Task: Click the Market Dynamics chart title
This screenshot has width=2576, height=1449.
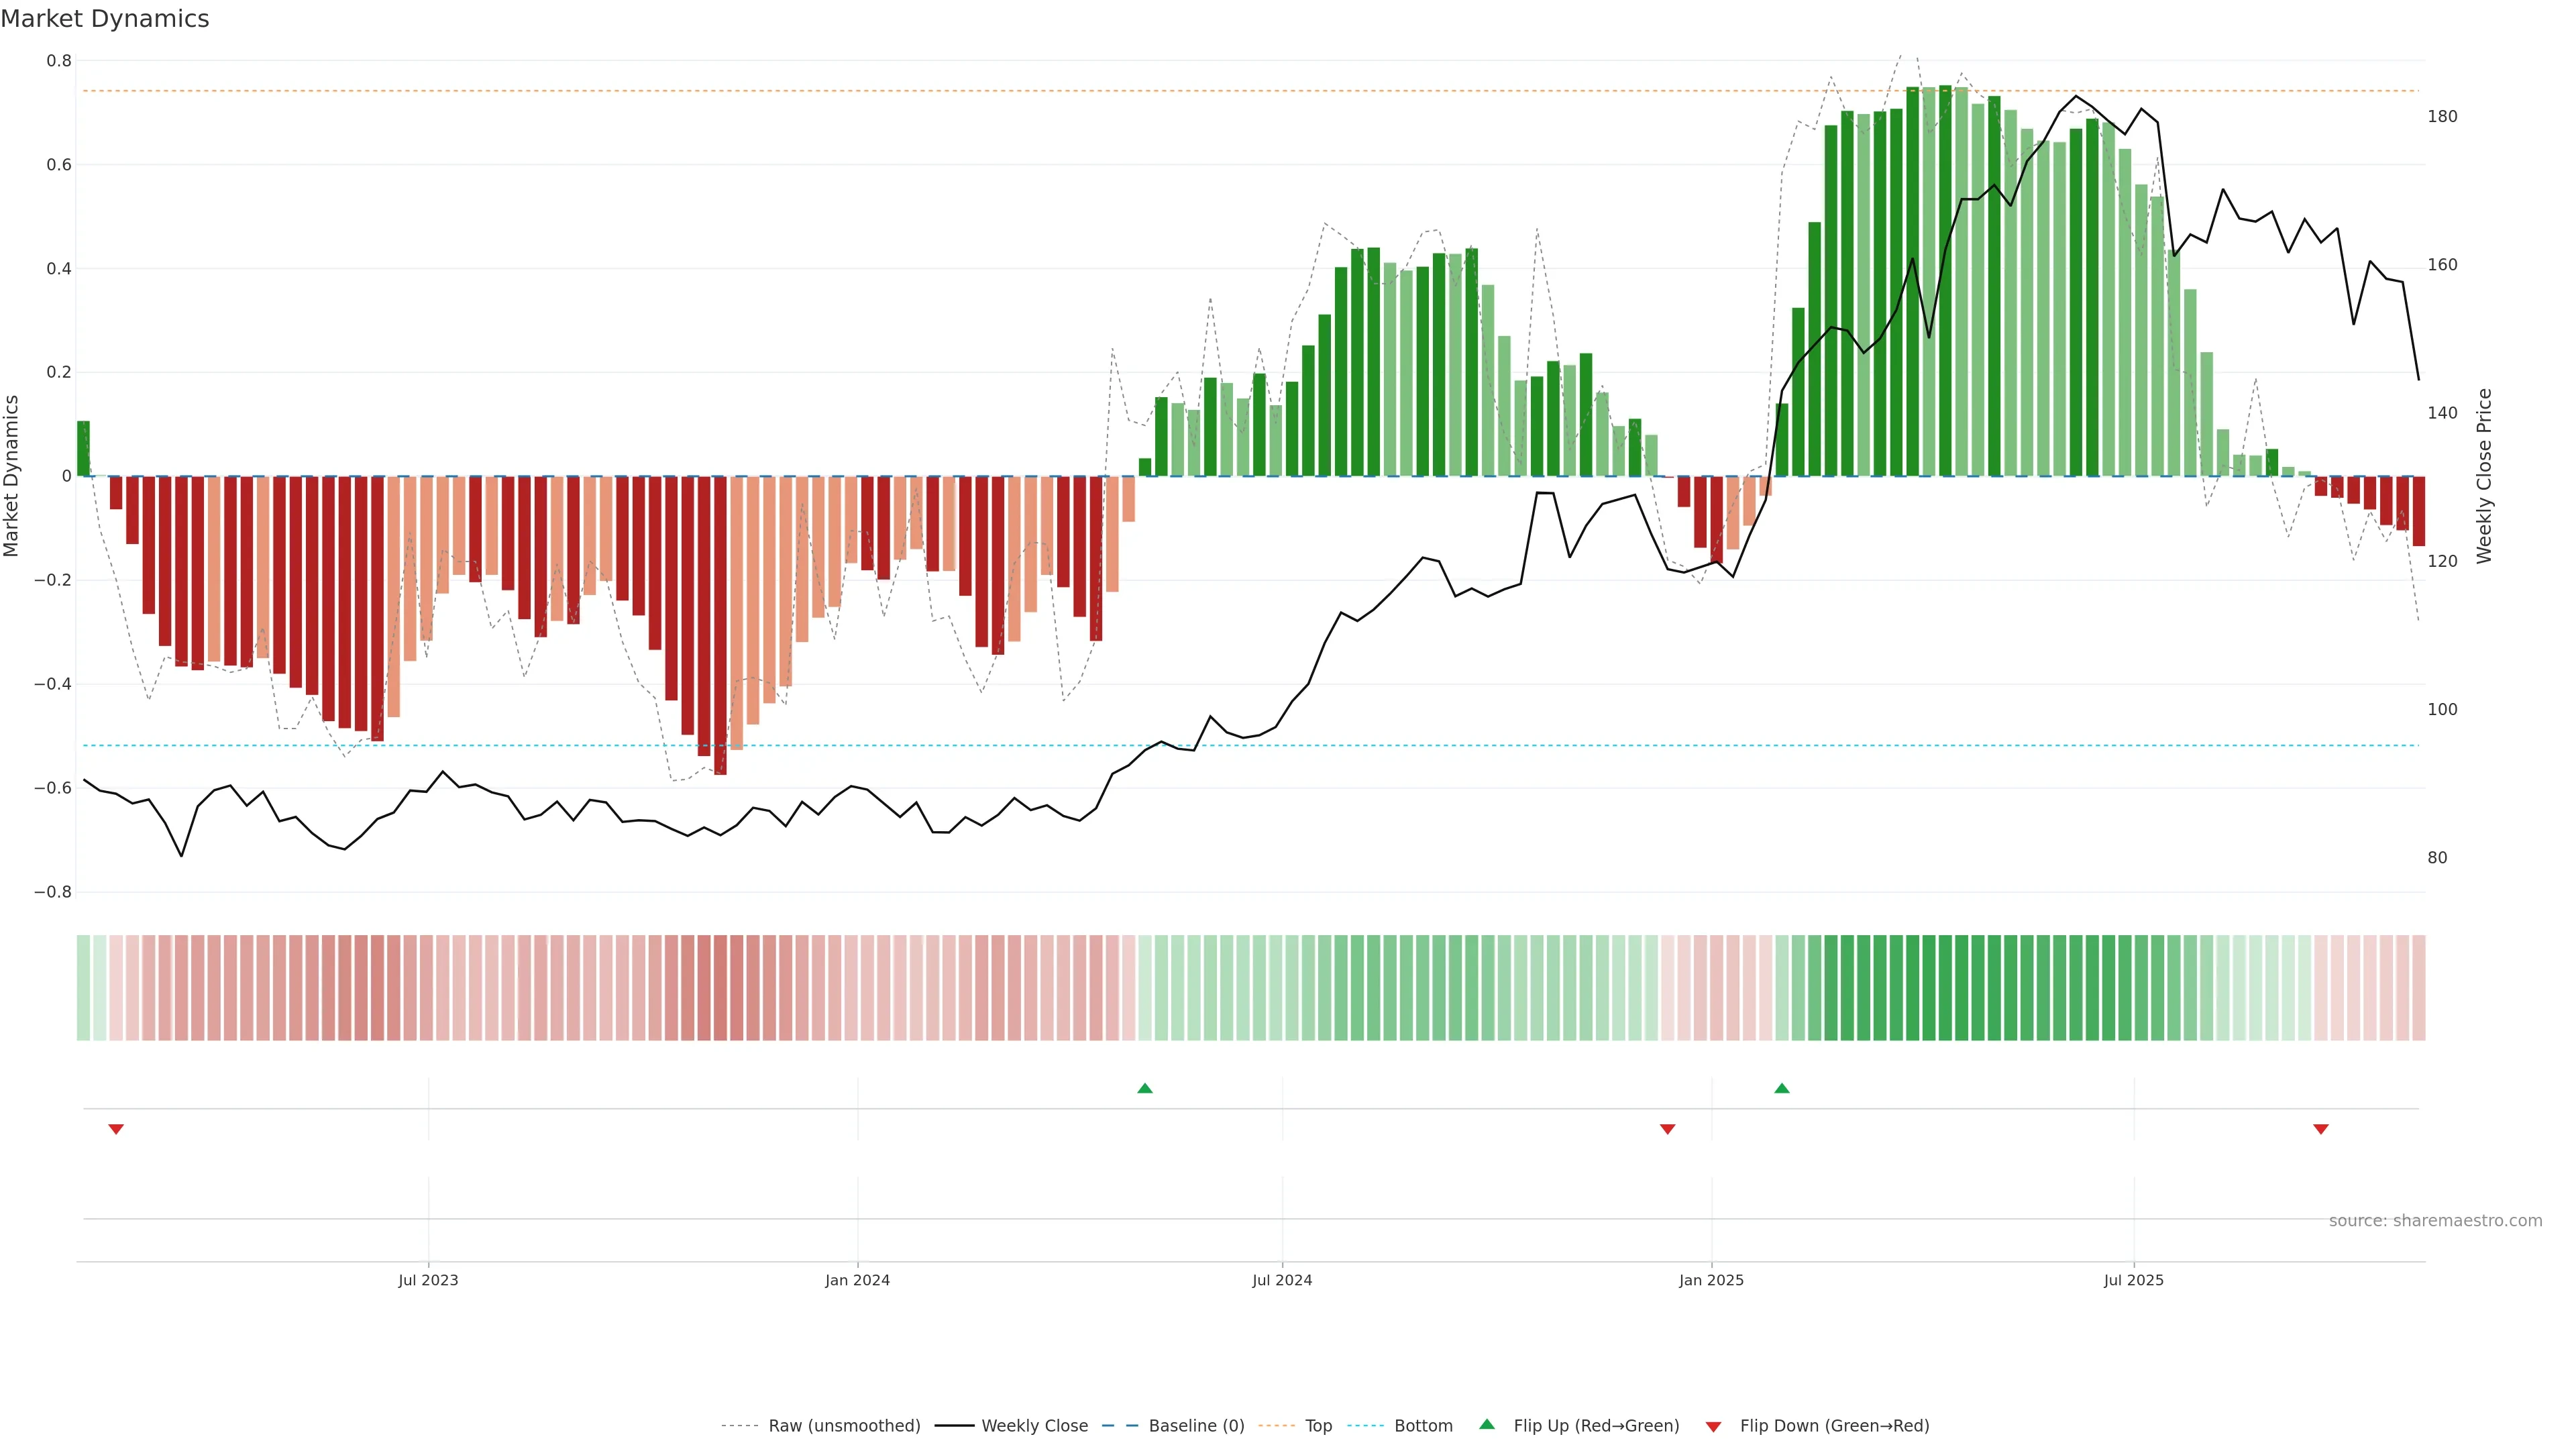Action: point(105,19)
